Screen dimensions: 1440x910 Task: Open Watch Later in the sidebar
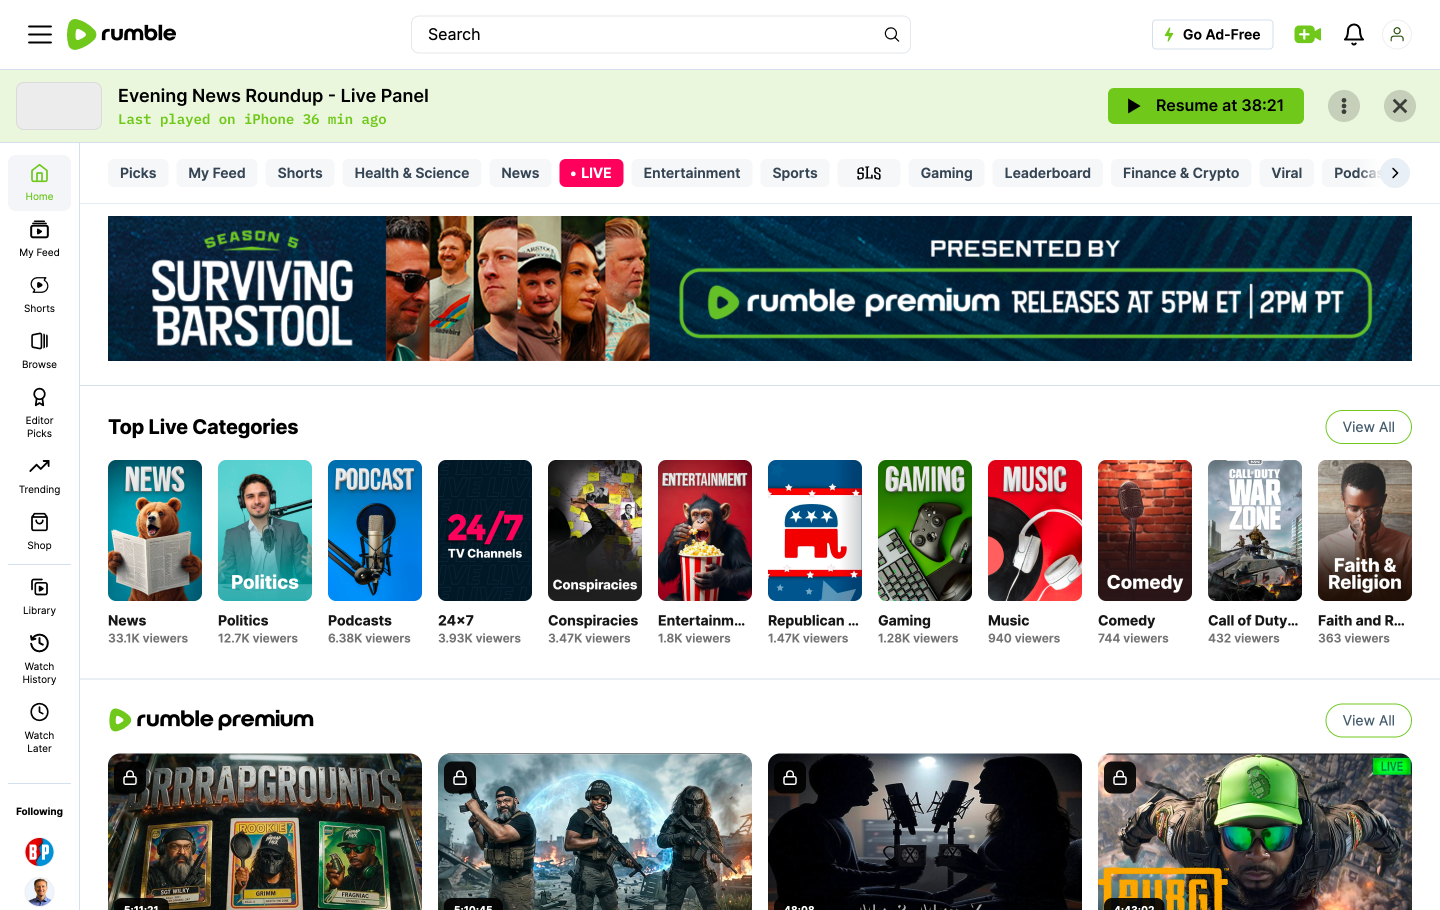pos(39,728)
